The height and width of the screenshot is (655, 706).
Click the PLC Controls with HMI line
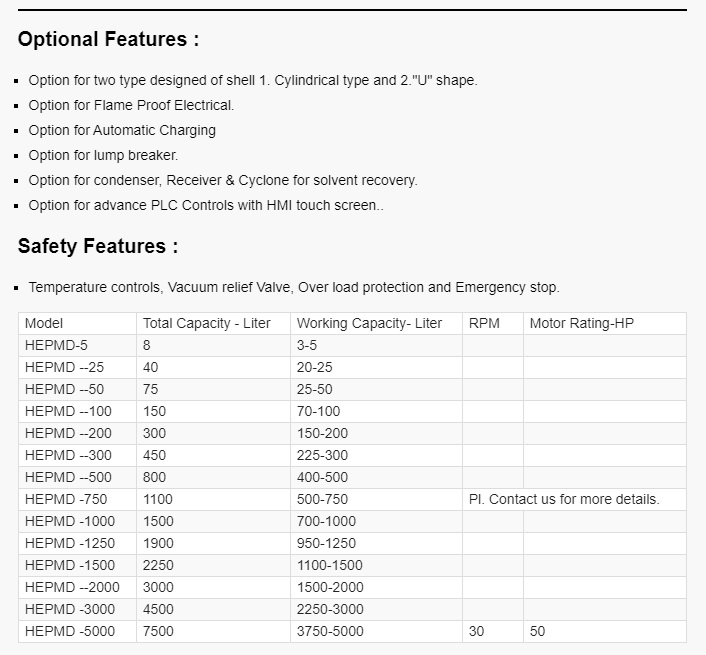(206, 205)
